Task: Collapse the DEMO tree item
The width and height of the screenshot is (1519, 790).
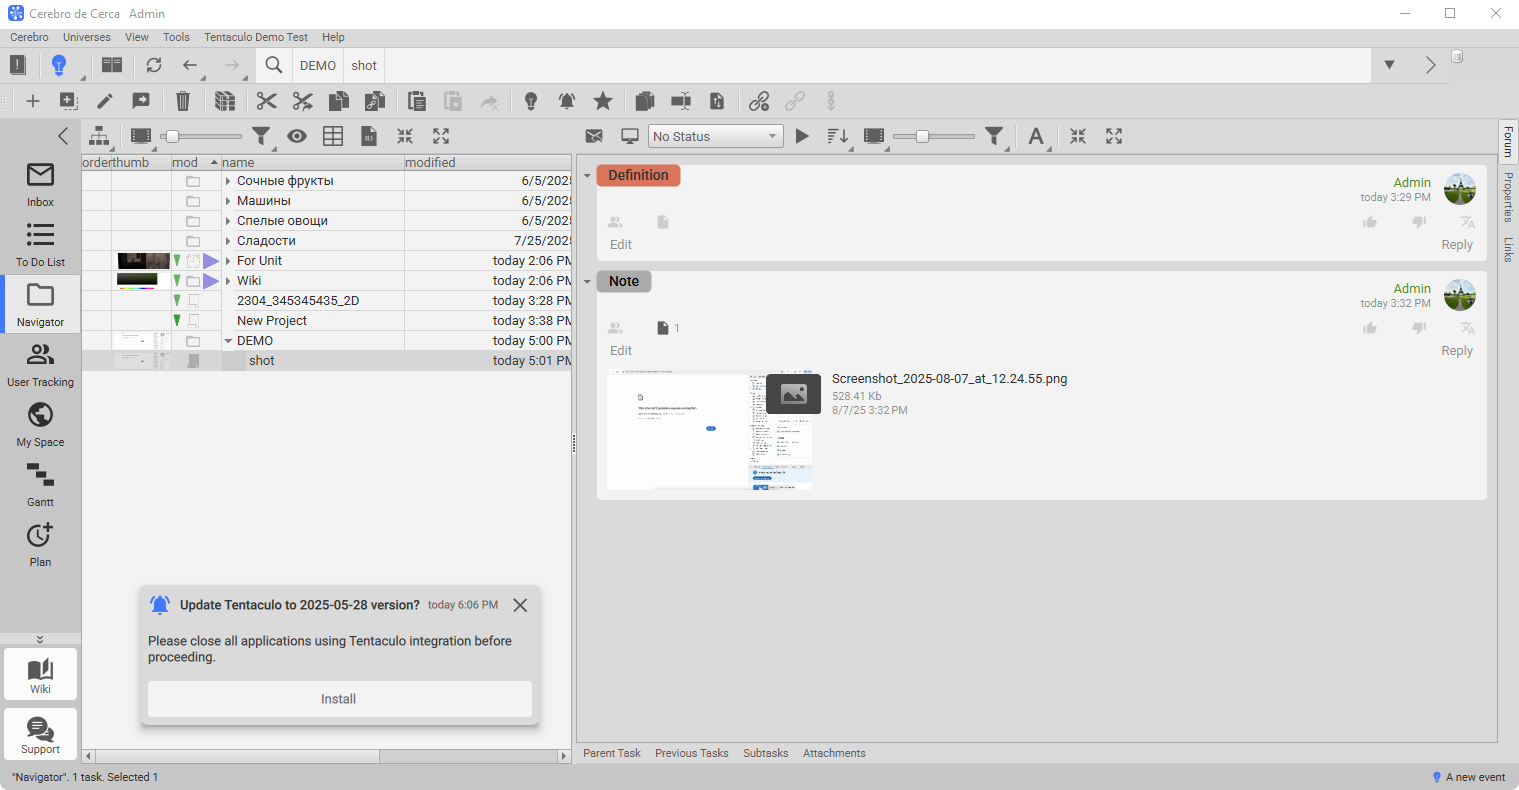Action: [x=228, y=341]
